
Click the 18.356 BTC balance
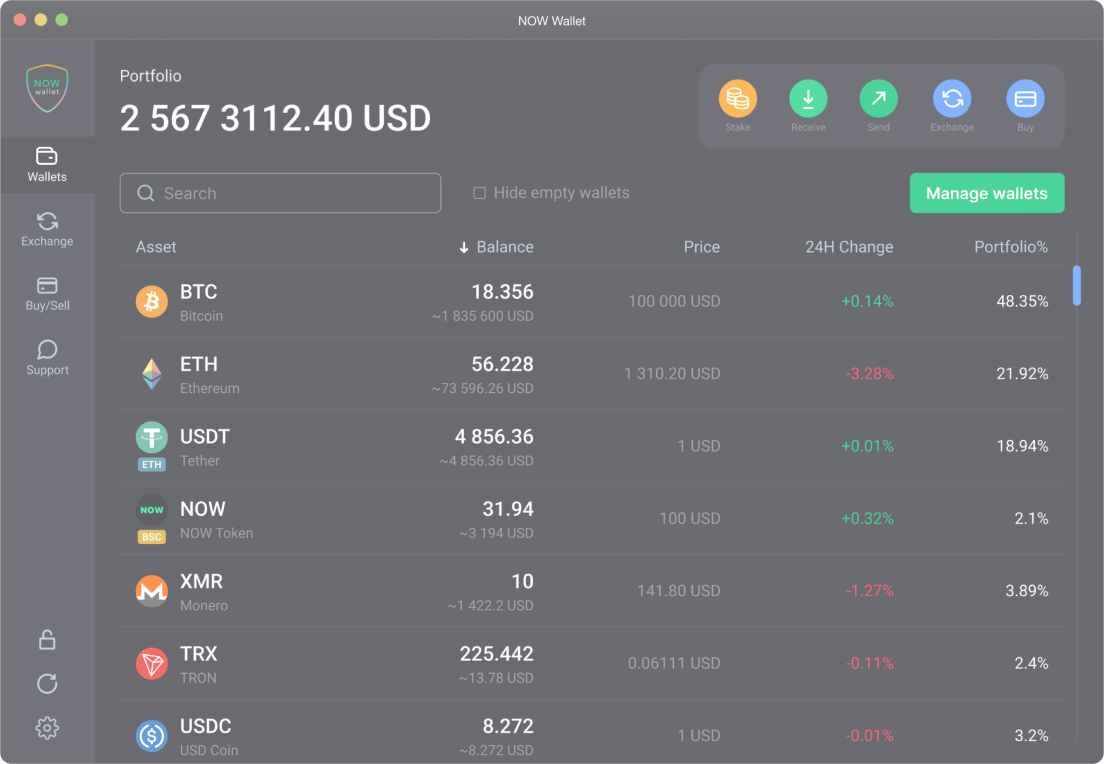[502, 292]
